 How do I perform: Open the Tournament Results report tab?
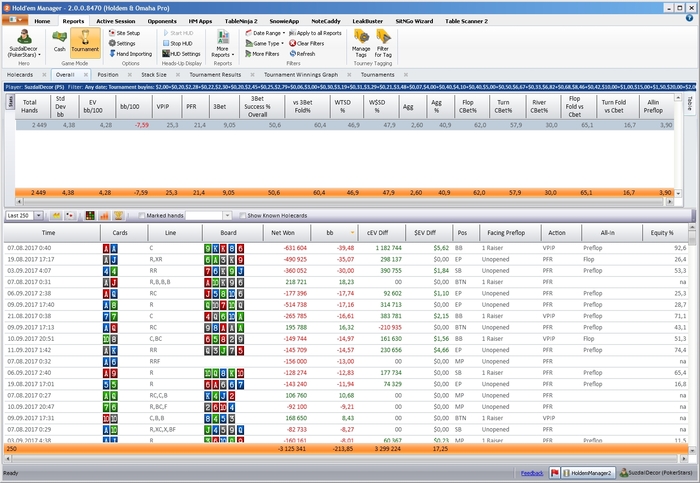tap(215, 75)
